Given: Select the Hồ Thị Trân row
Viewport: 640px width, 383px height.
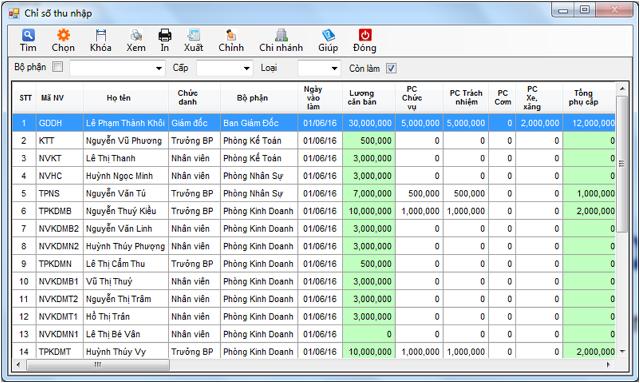Looking at the screenshot, I should (314, 316).
